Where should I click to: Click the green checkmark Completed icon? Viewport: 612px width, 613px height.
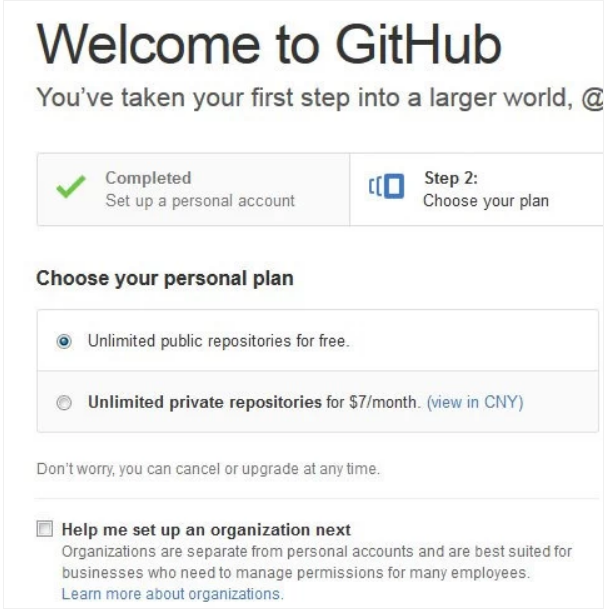coord(69,190)
